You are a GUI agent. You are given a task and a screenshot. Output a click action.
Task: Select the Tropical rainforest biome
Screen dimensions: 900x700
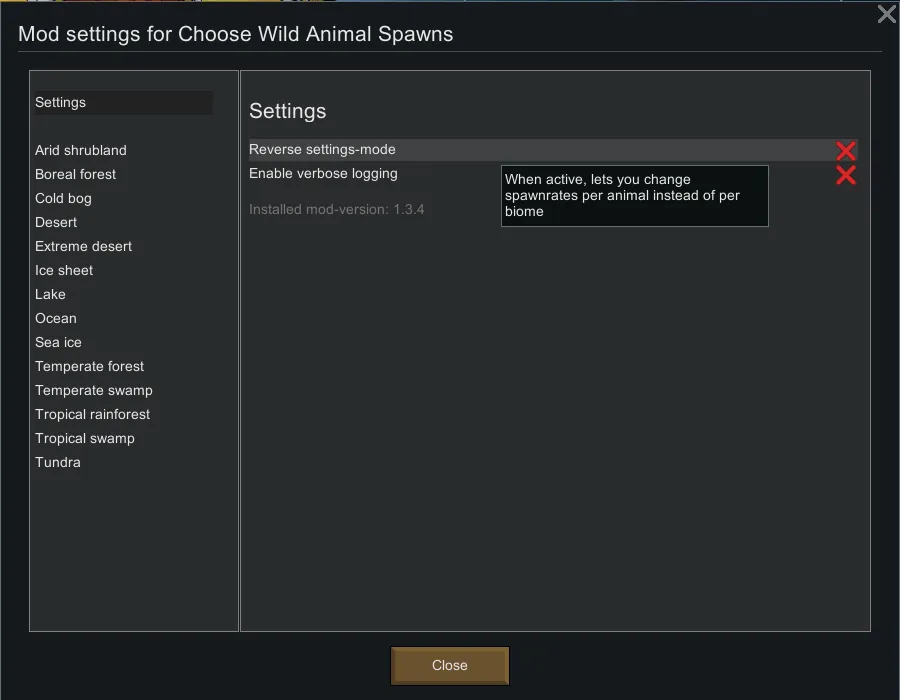pos(93,415)
